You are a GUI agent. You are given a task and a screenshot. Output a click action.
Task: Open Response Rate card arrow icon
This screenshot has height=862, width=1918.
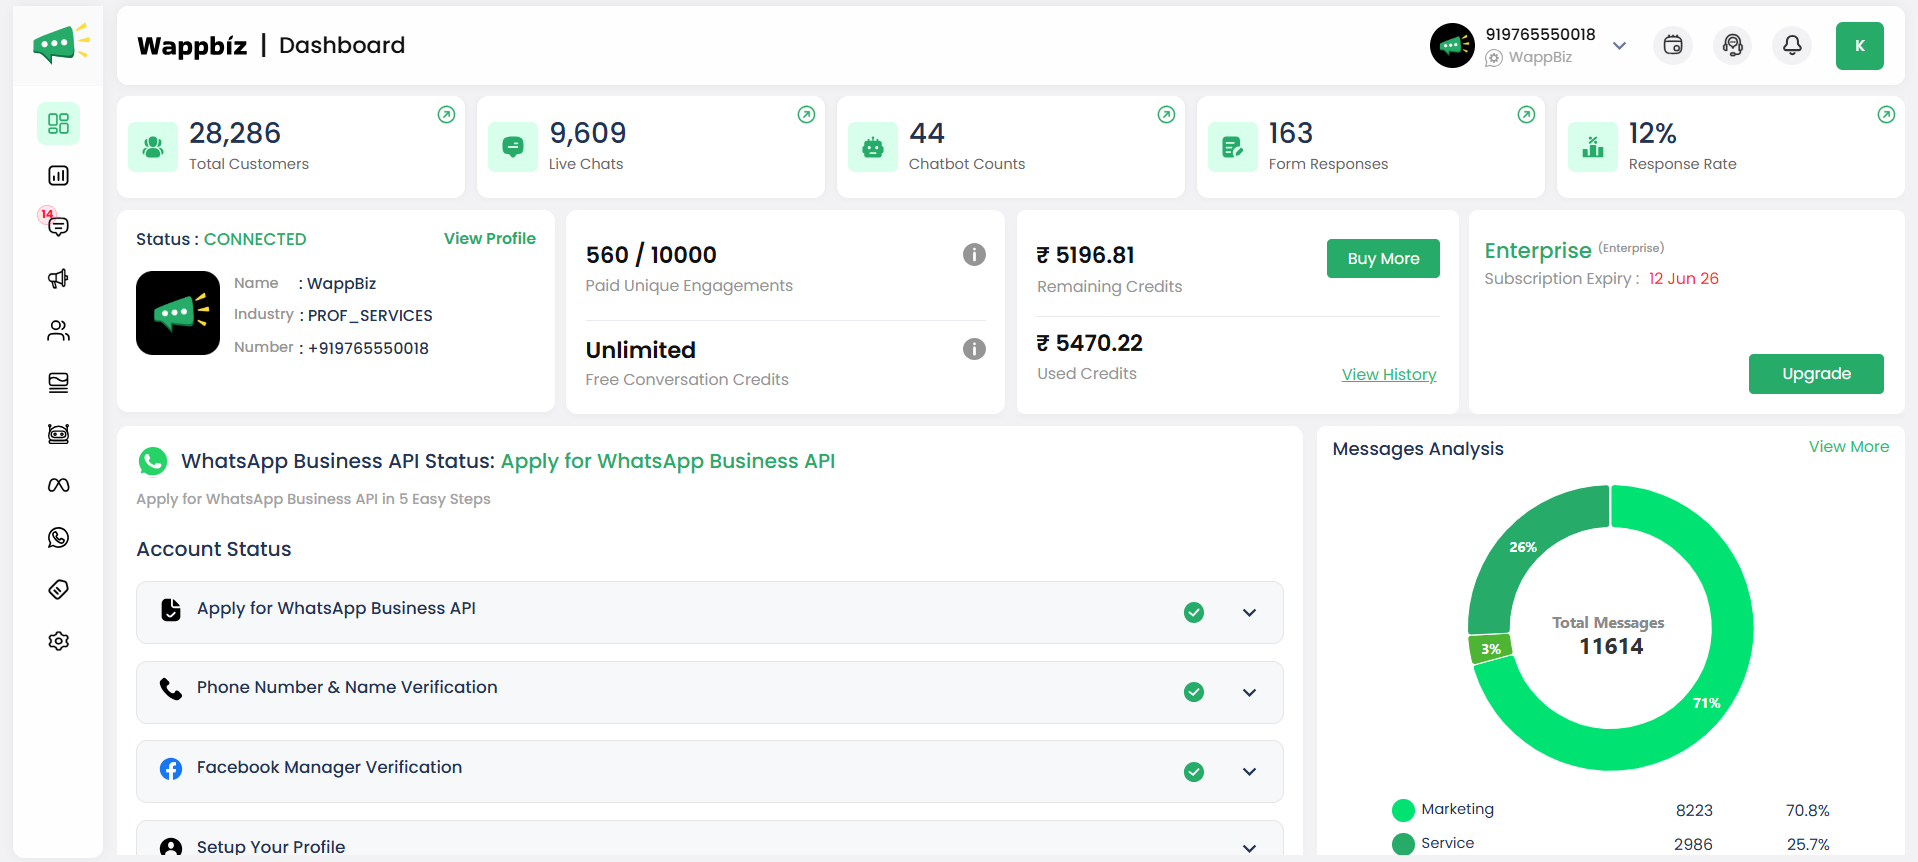pos(1886,115)
